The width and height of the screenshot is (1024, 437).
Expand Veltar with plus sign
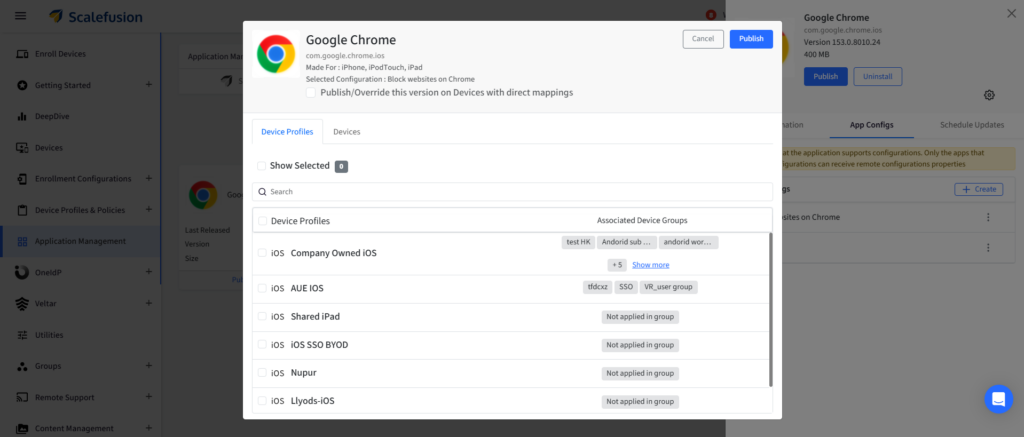(x=148, y=303)
